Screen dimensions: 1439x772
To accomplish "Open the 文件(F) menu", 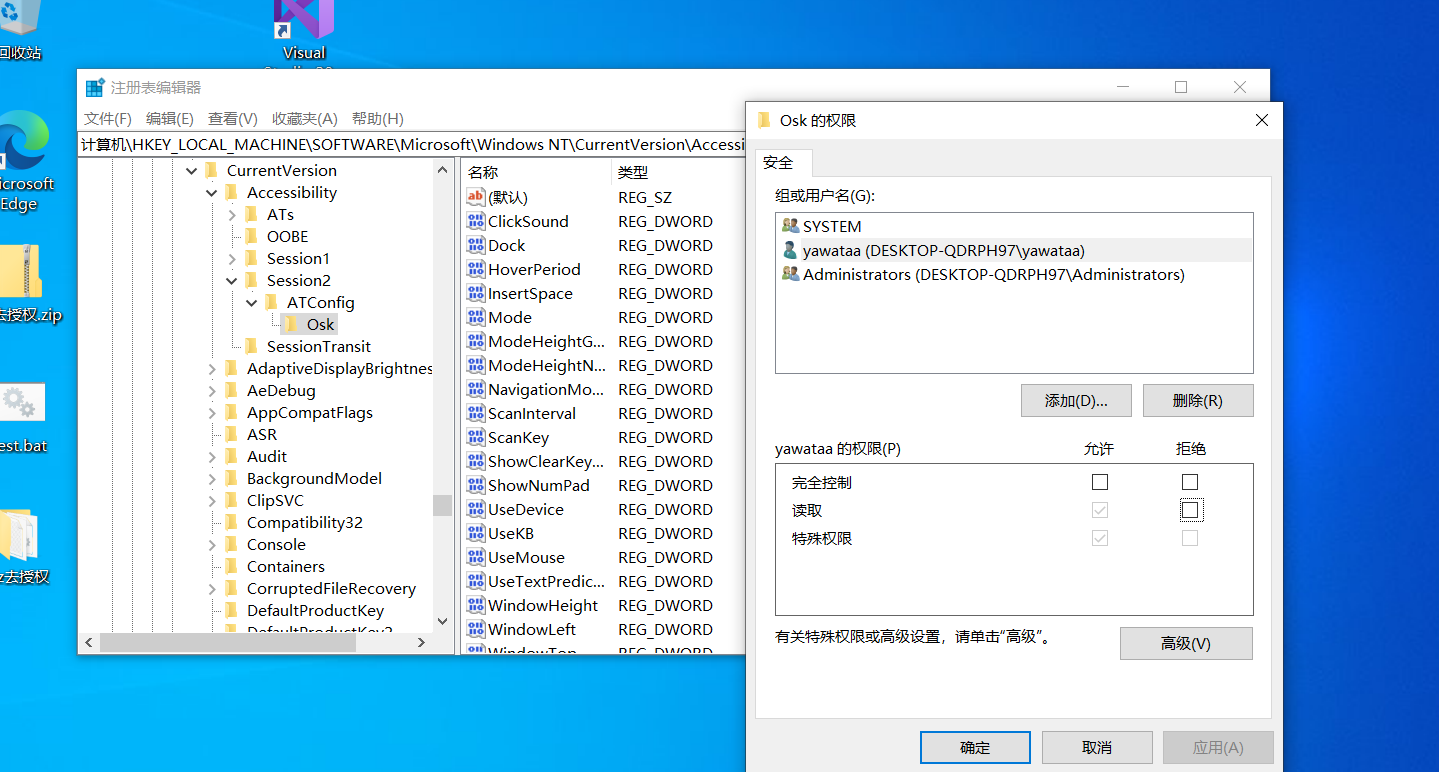I will pos(108,118).
